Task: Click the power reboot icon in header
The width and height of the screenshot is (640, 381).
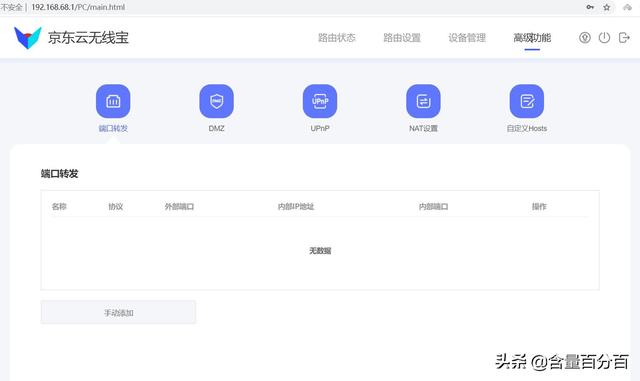Action: [x=604, y=38]
